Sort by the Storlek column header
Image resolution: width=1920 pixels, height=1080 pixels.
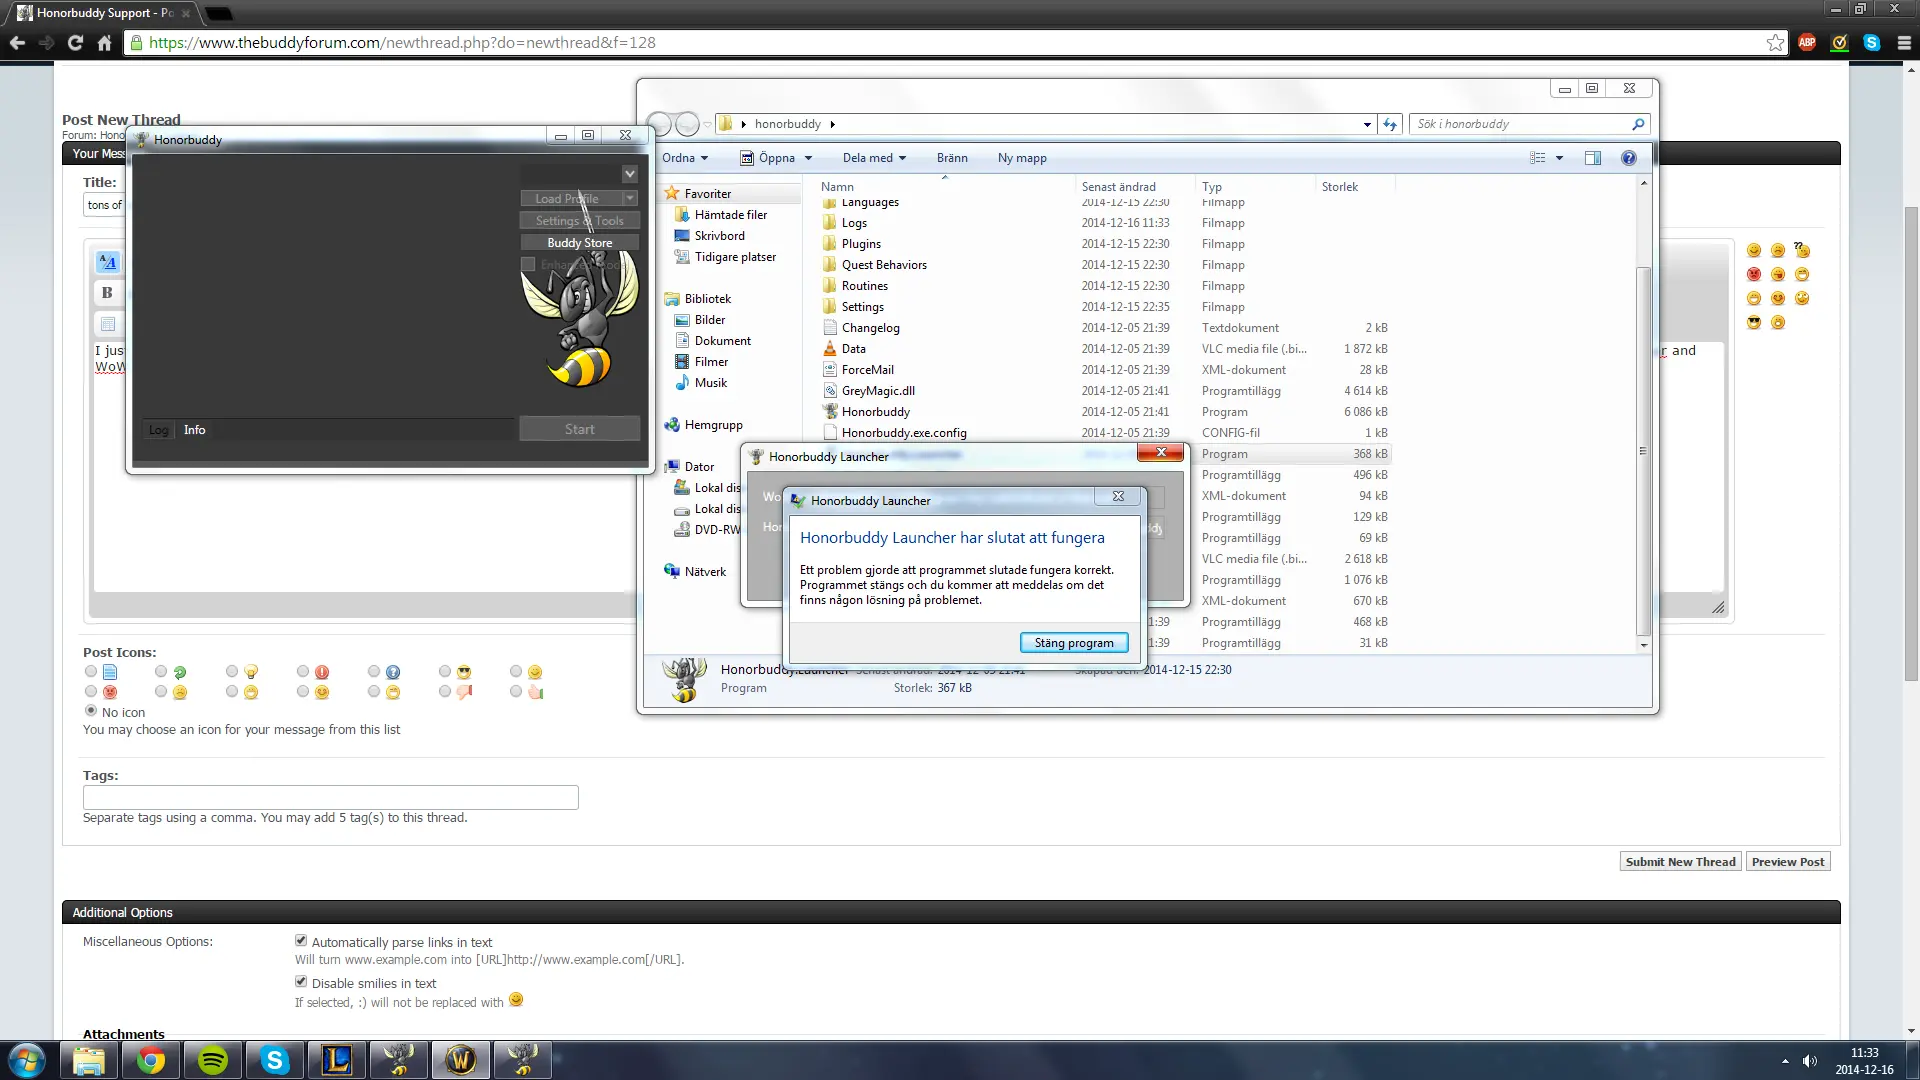(x=1340, y=187)
